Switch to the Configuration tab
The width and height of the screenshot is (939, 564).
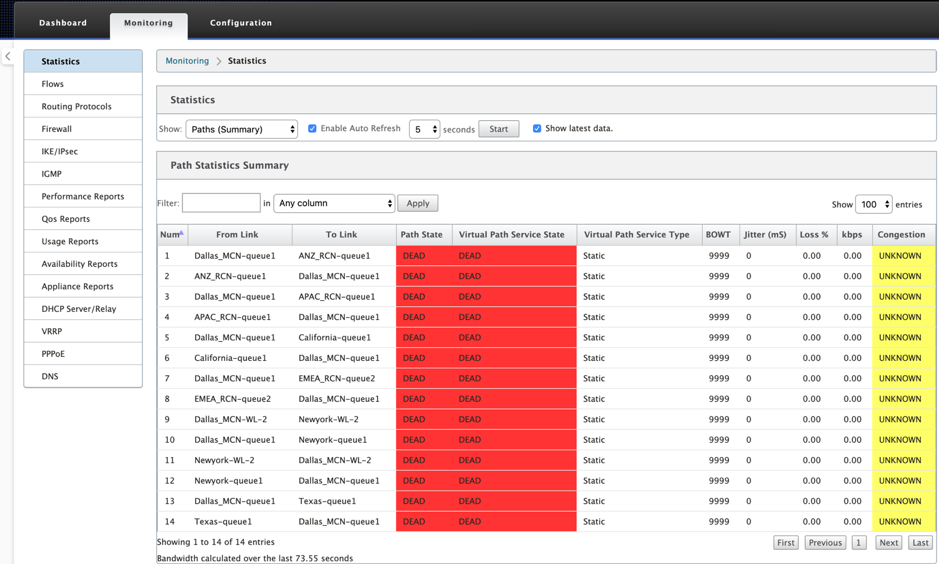point(241,23)
